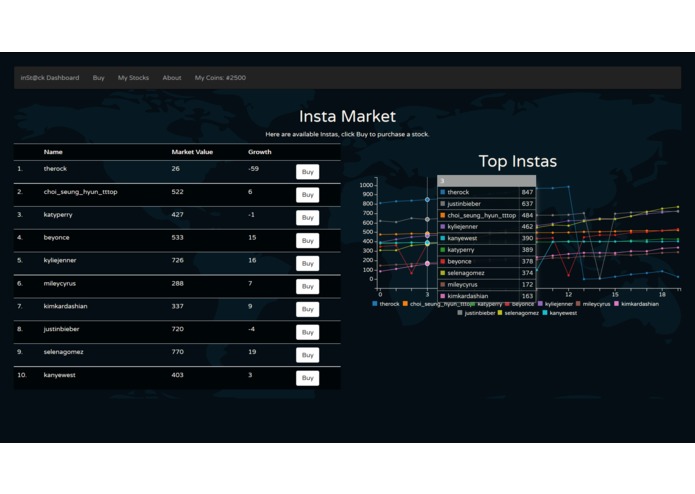The width and height of the screenshot is (695, 494).
Task: Click market value 770 for selenagomez
Action: [178, 352]
